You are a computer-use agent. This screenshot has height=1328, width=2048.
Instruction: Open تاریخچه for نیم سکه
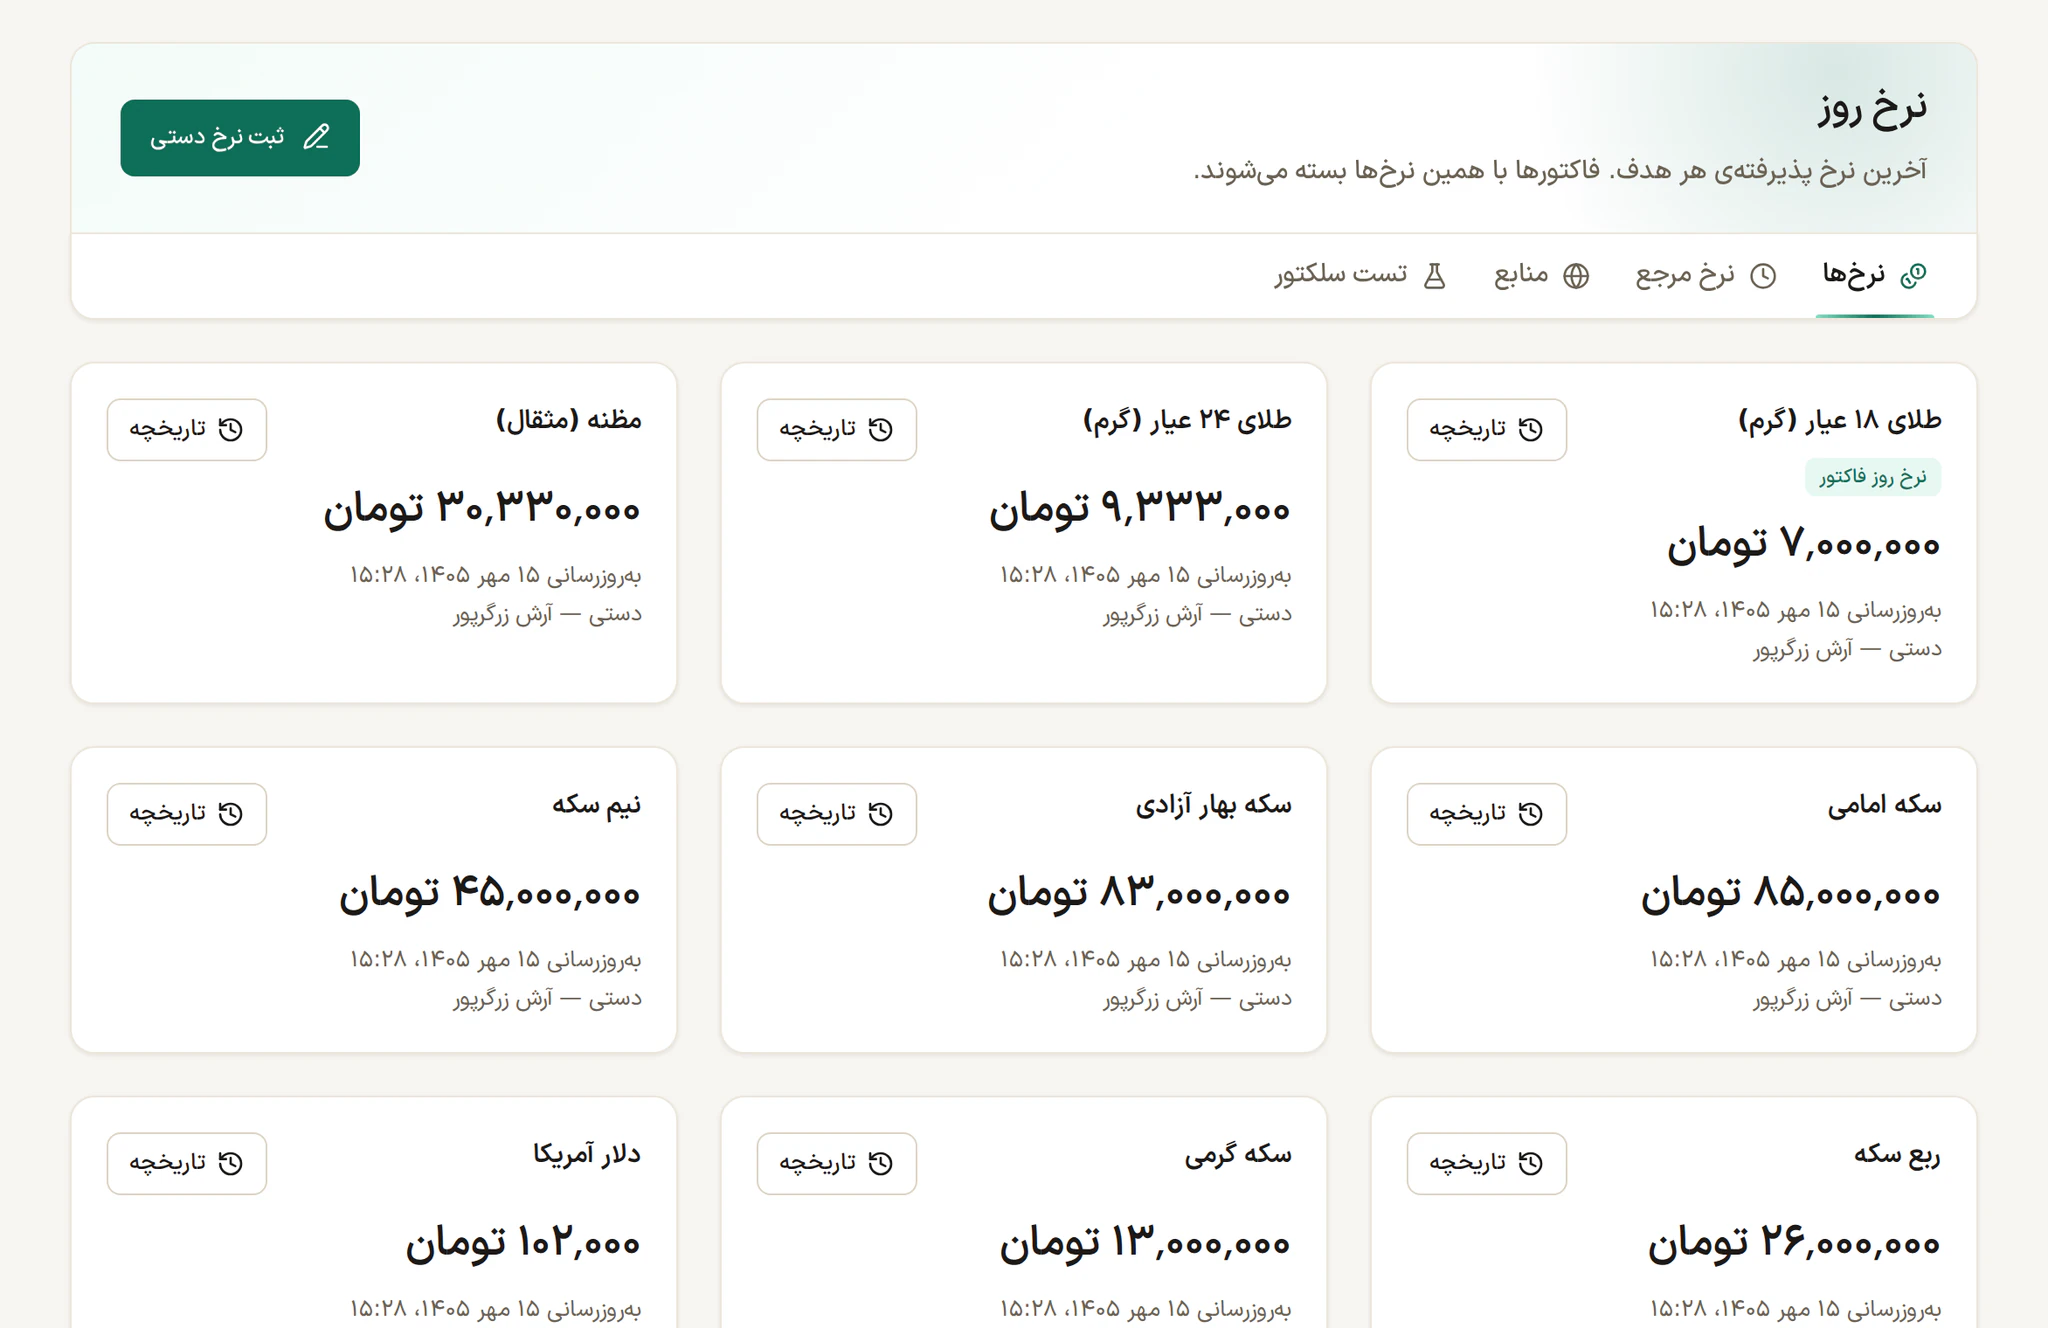(x=186, y=814)
